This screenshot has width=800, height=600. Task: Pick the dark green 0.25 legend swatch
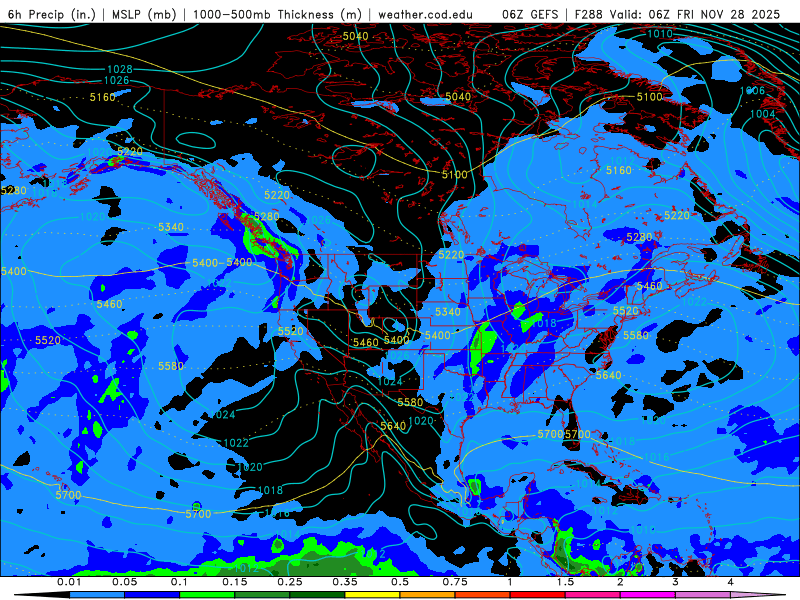click(317, 595)
